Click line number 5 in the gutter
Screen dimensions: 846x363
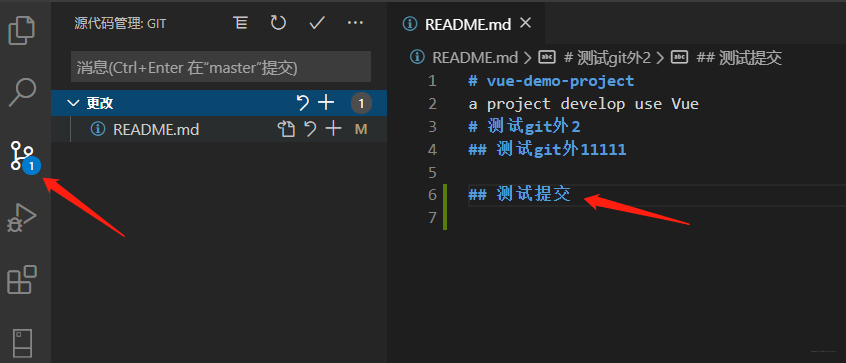tap(432, 173)
